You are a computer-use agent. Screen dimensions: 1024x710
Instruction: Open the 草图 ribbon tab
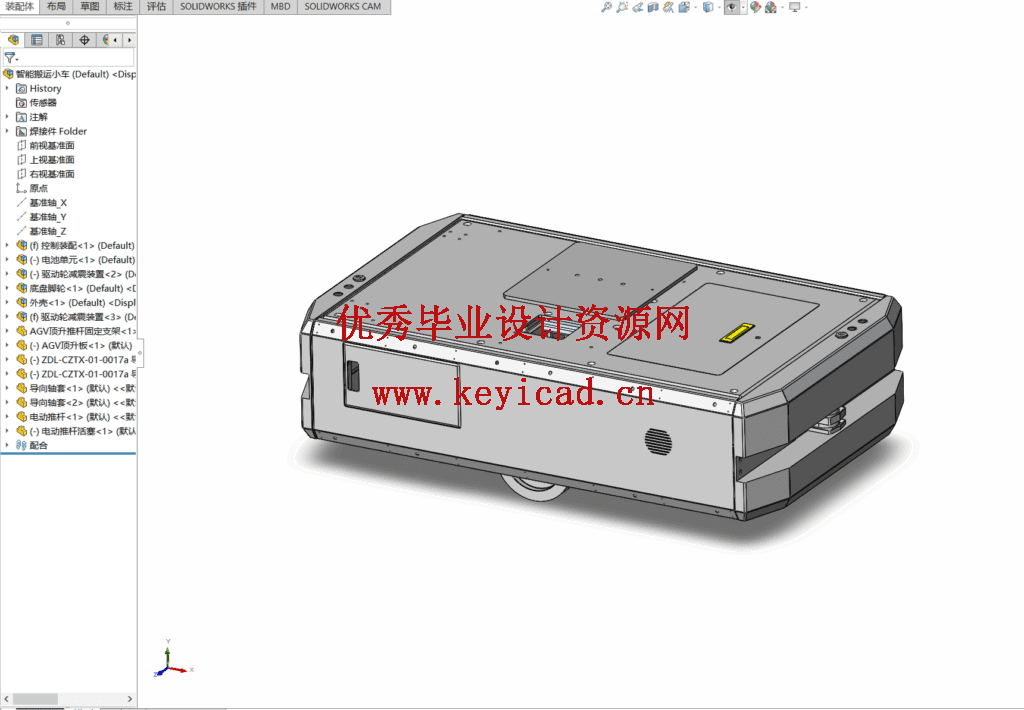tap(89, 7)
